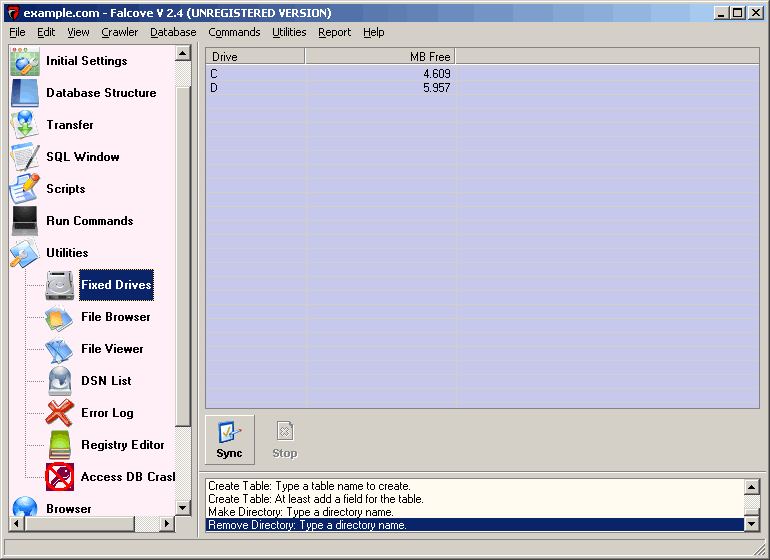The width and height of the screenshot is (770, 560).
Task: Click the Fixed Drives hard disk icon
Action: (x=60, y=285)
